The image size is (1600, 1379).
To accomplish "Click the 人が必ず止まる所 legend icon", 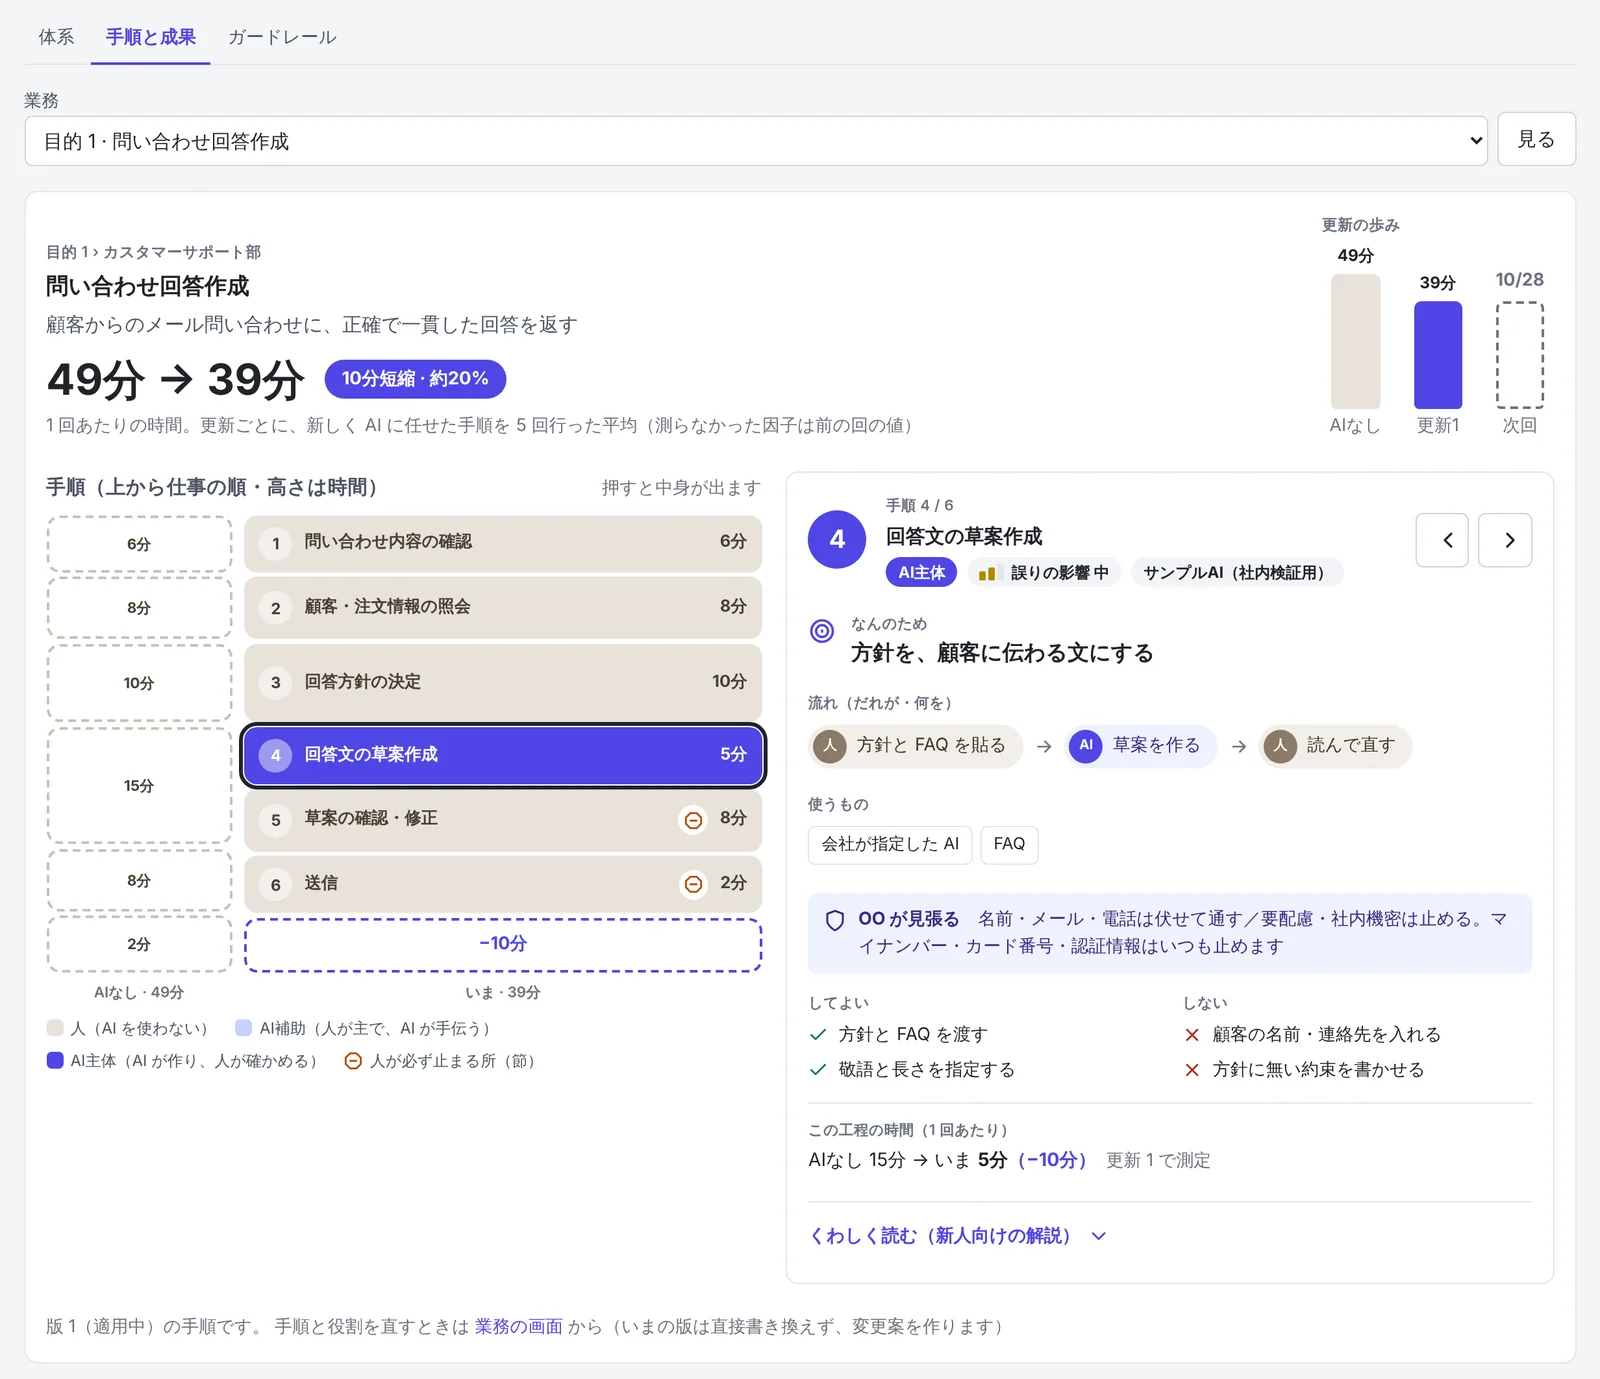I will click(353, 1060).
